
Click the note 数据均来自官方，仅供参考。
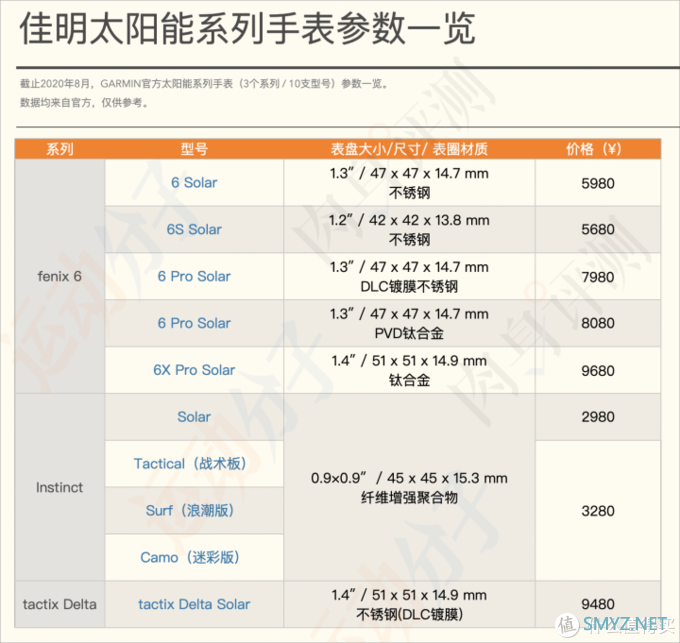[85, 103]
